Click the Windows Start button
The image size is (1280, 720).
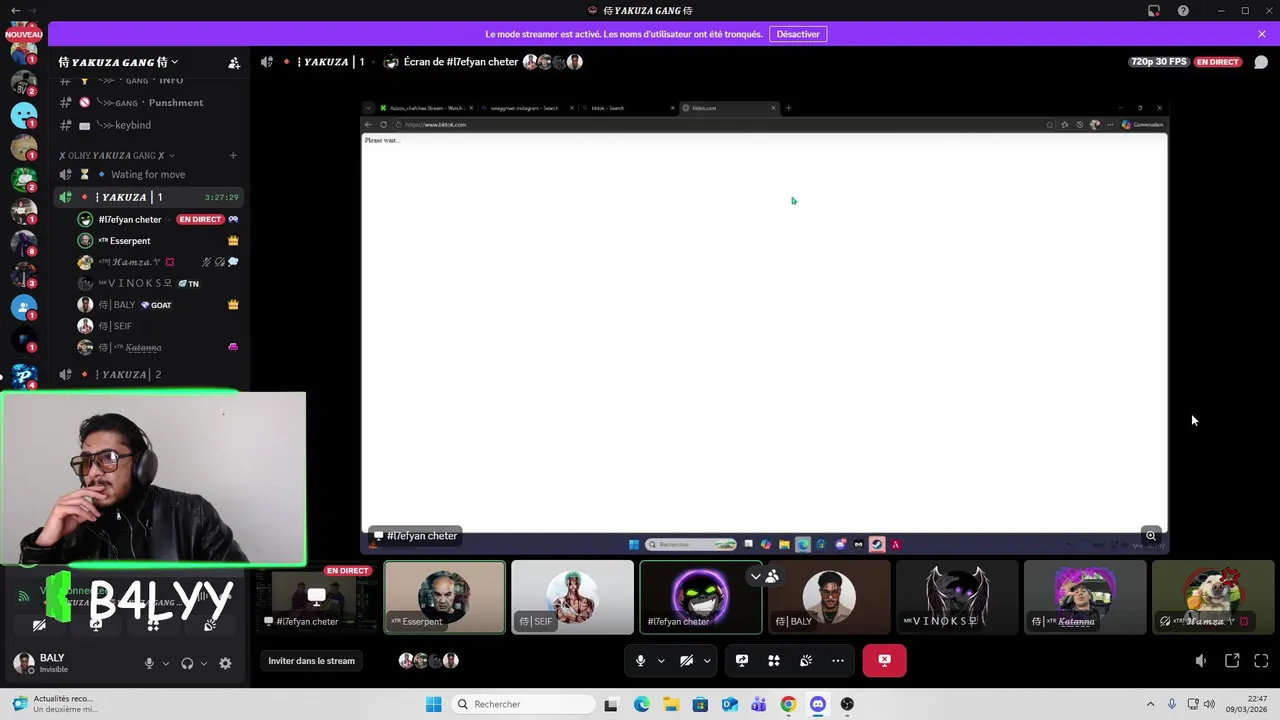tap(433, 704)
